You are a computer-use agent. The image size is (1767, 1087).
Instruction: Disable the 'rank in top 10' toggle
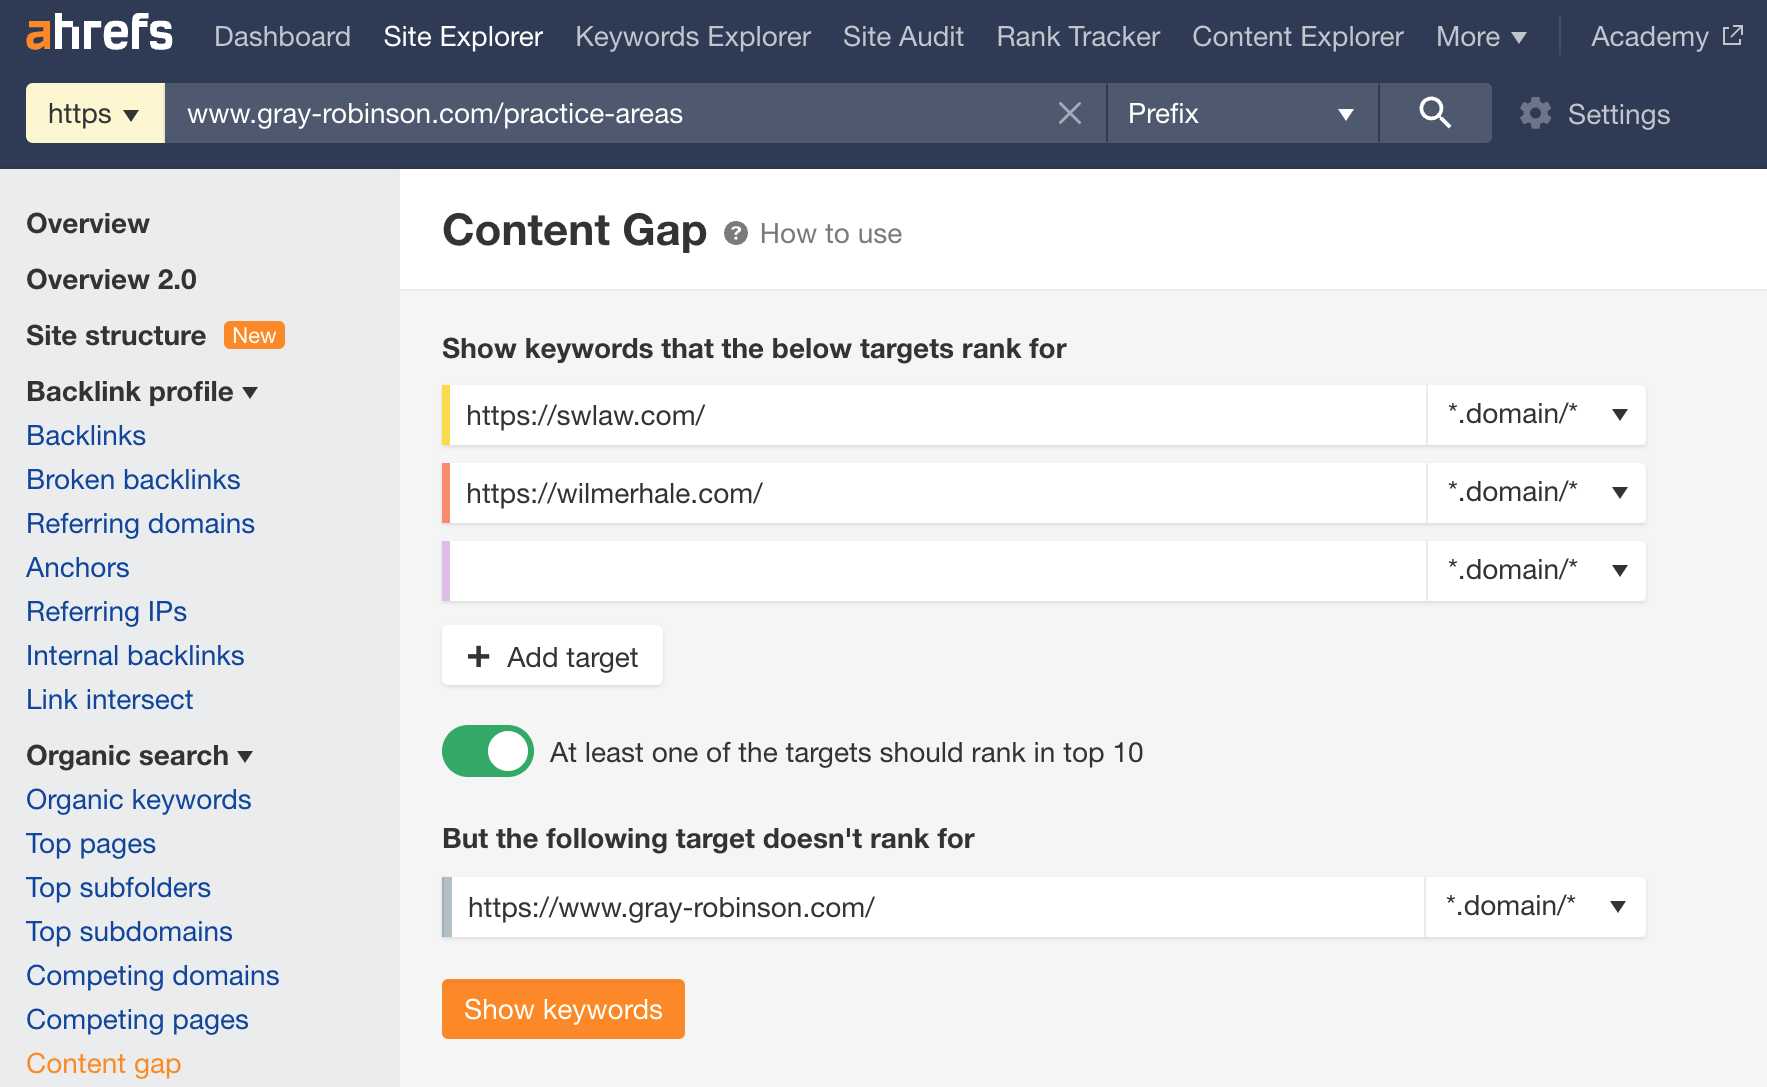click(x=487, y=751)
